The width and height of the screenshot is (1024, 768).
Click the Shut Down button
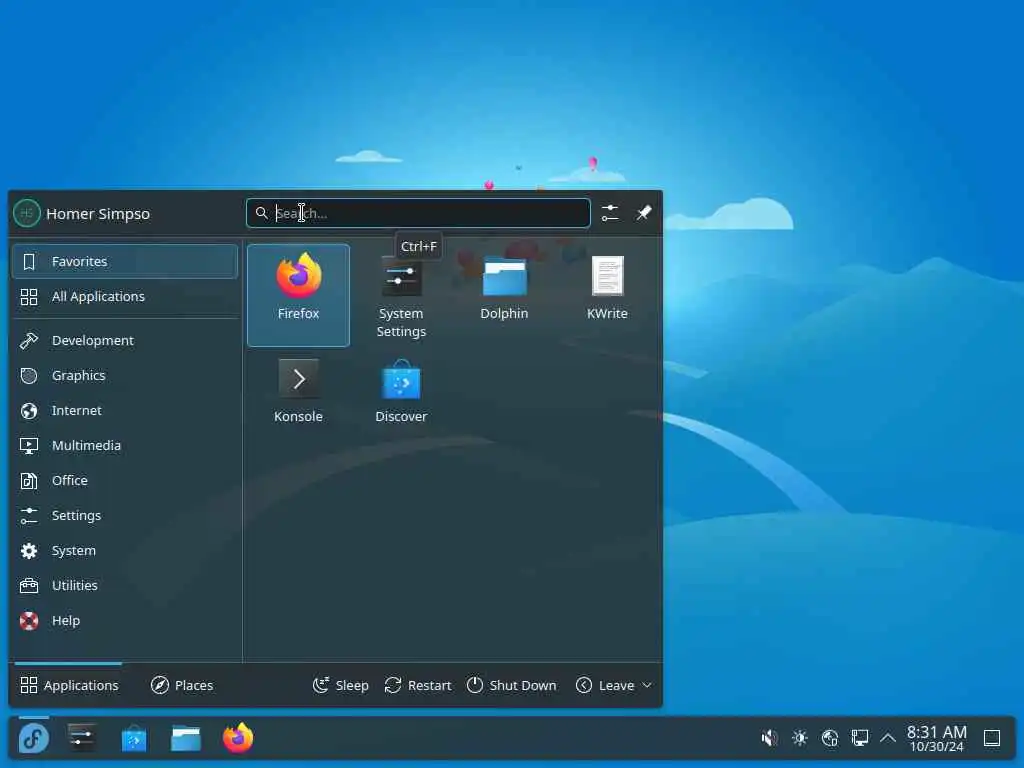click(511, 685)
